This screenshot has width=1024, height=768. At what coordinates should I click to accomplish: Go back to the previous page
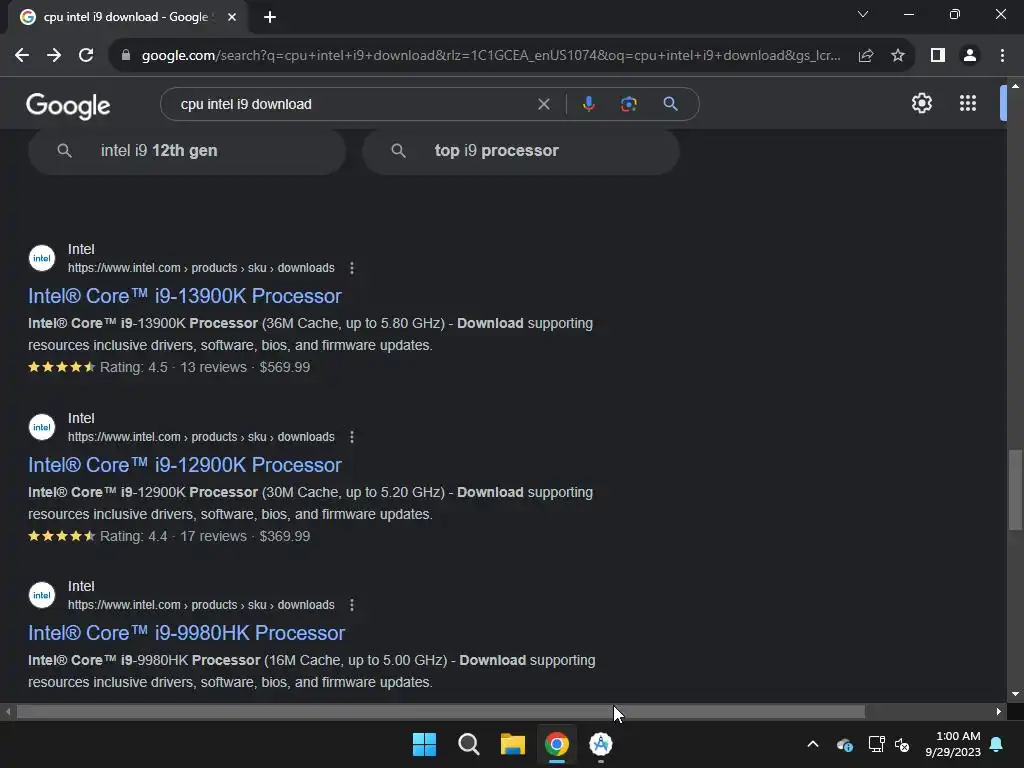(22, 56)
